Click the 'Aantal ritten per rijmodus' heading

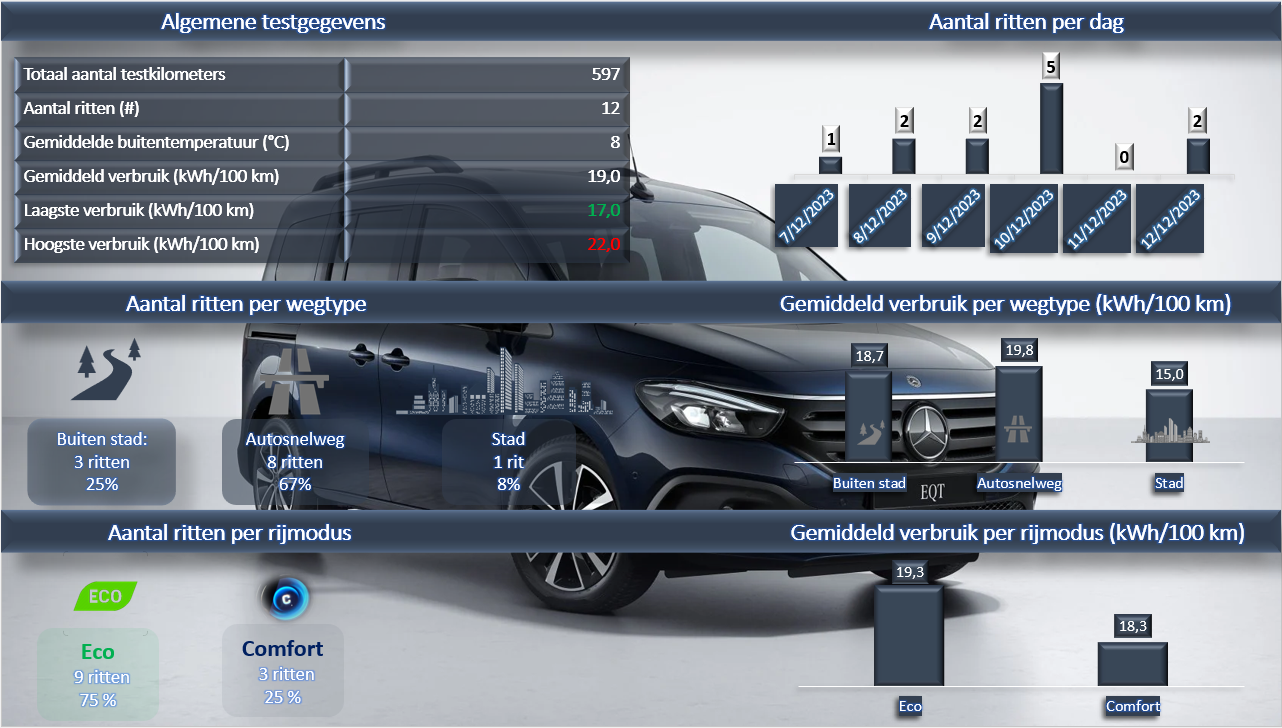click(230, 533)
